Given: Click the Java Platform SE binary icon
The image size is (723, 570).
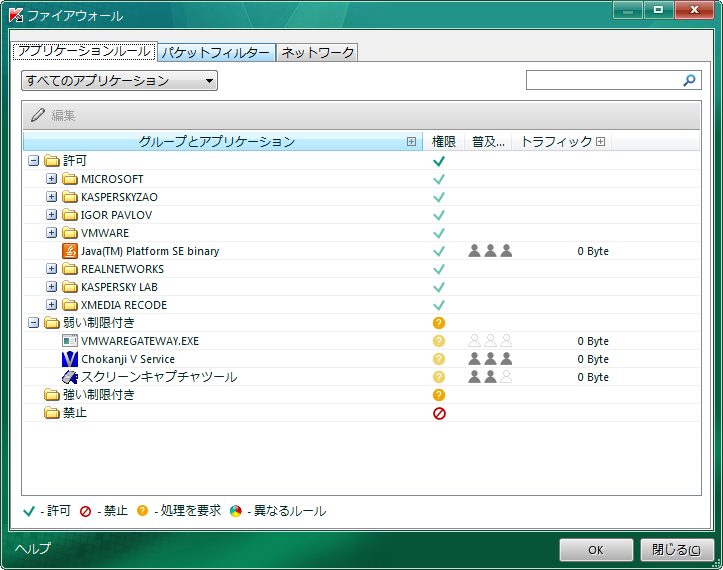Looking at the screenshot, I should [x=70, y=251].
